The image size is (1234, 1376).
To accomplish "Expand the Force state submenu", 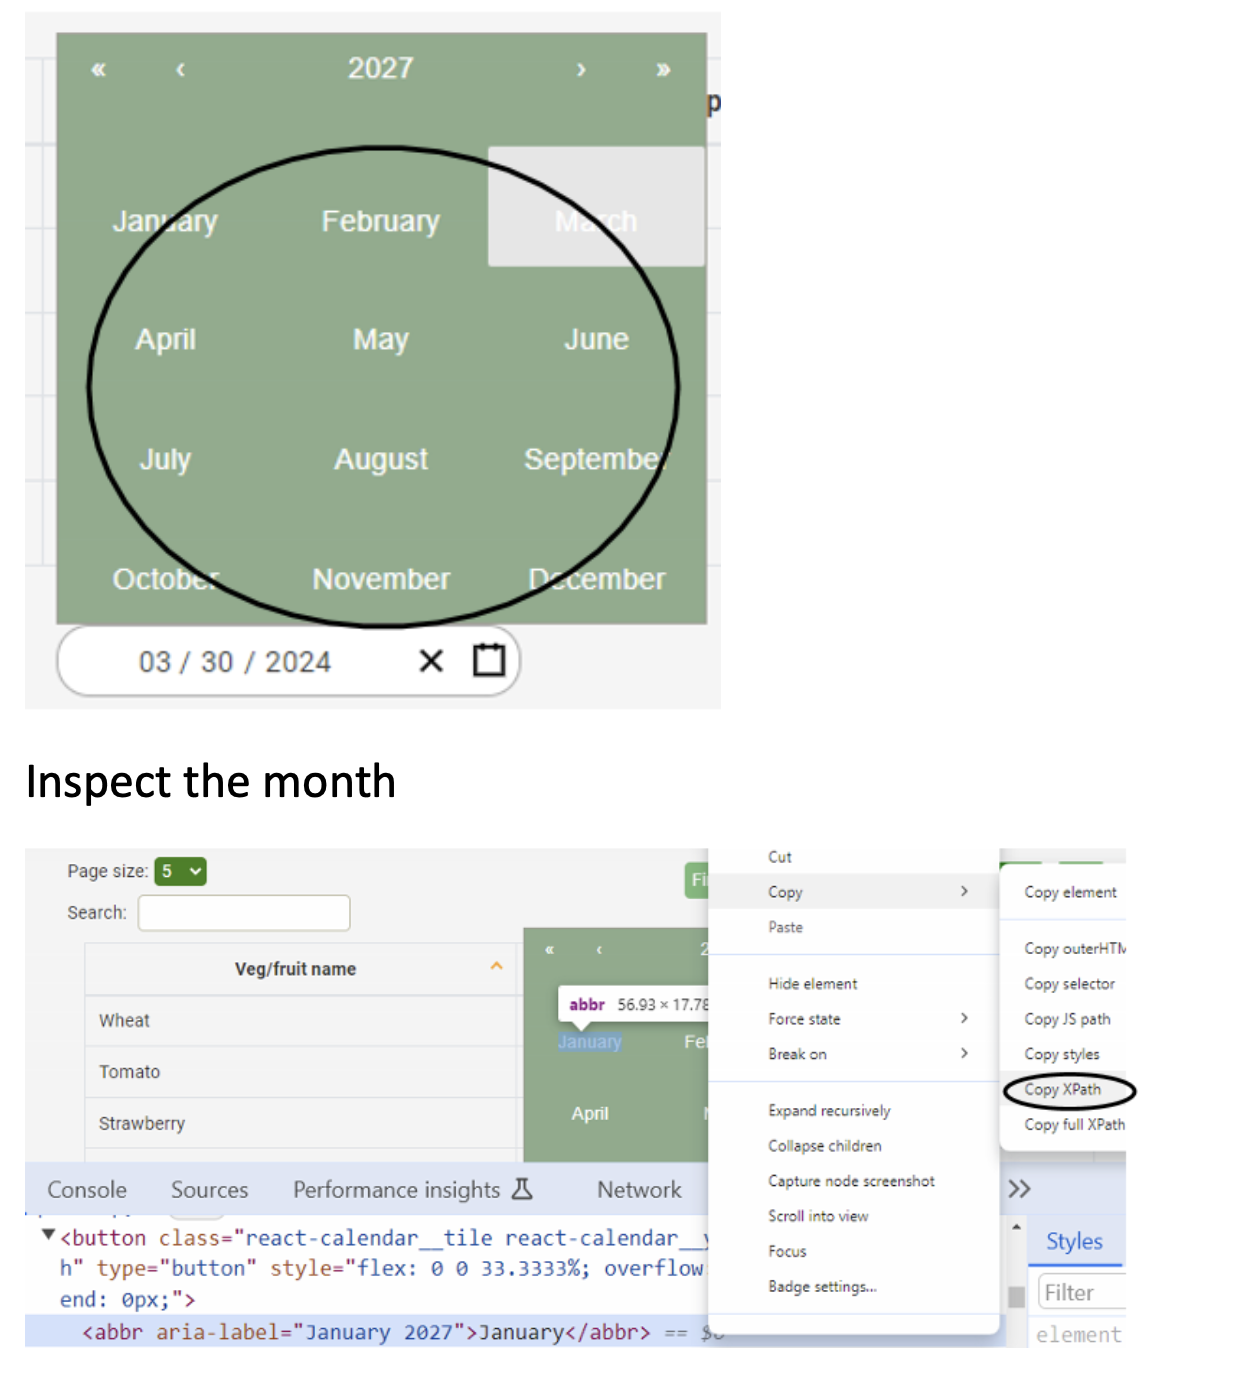I will [x=804, y=1018].
